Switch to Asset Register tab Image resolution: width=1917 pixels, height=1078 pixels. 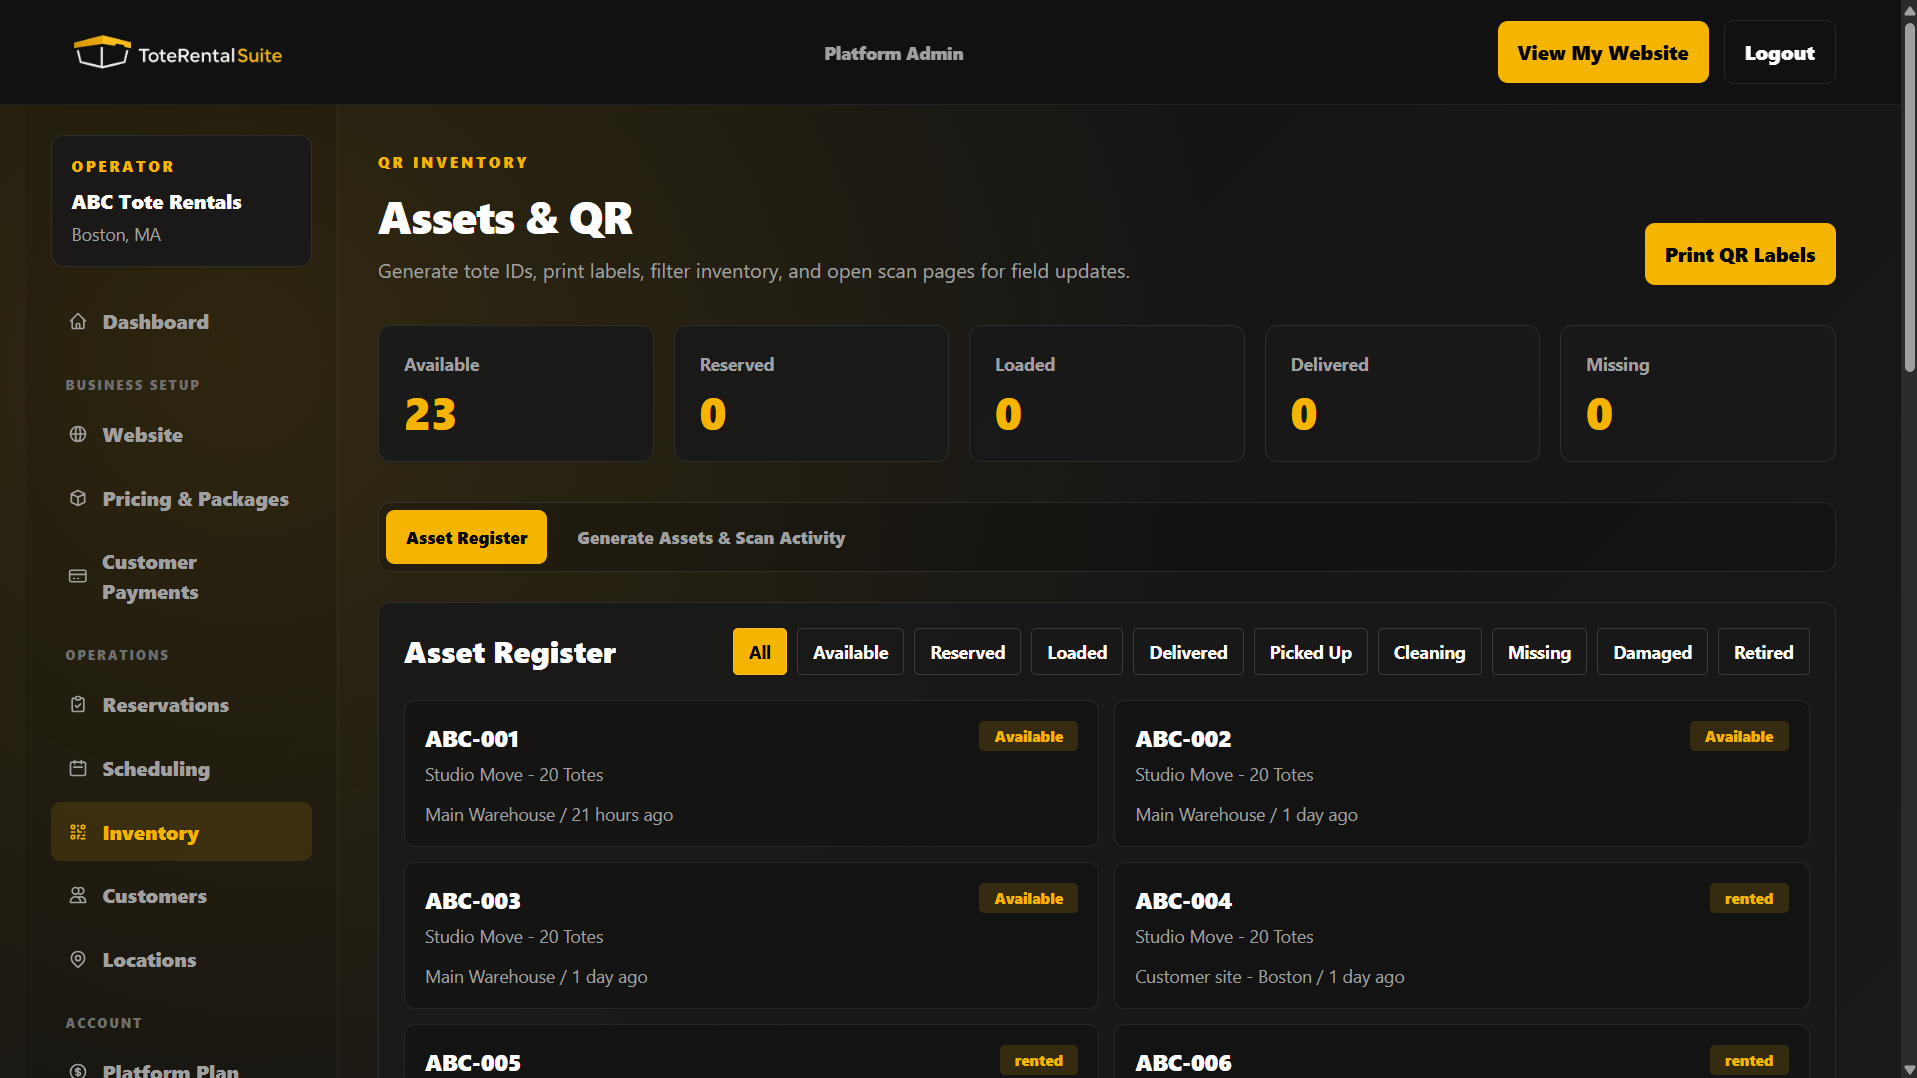point(466,537)
